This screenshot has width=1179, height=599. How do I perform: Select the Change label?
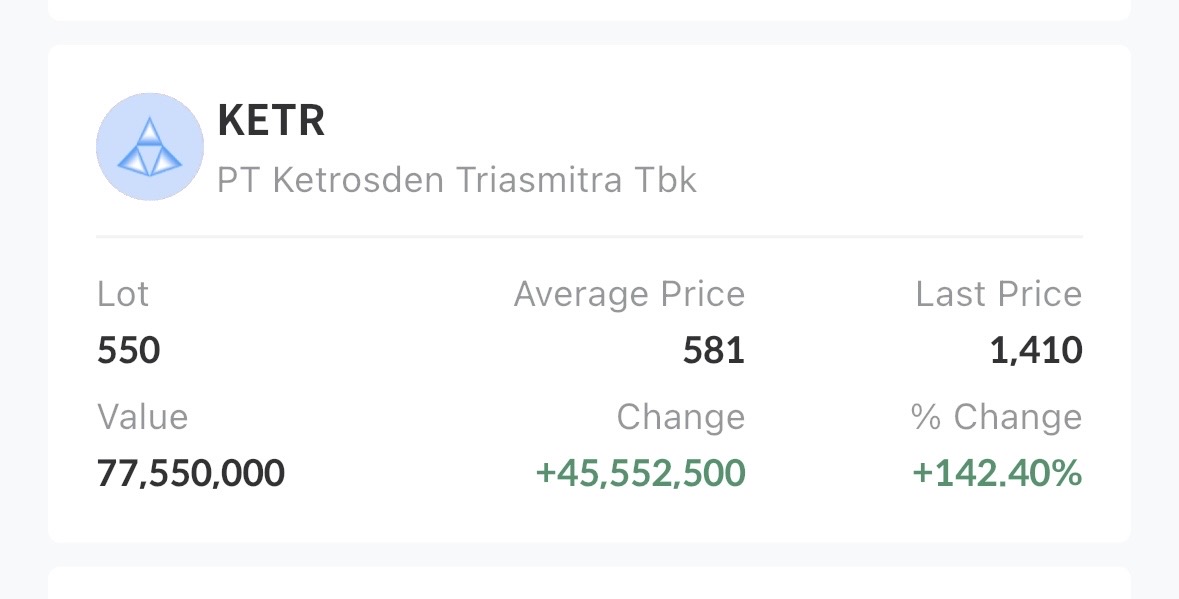[682, 416]
